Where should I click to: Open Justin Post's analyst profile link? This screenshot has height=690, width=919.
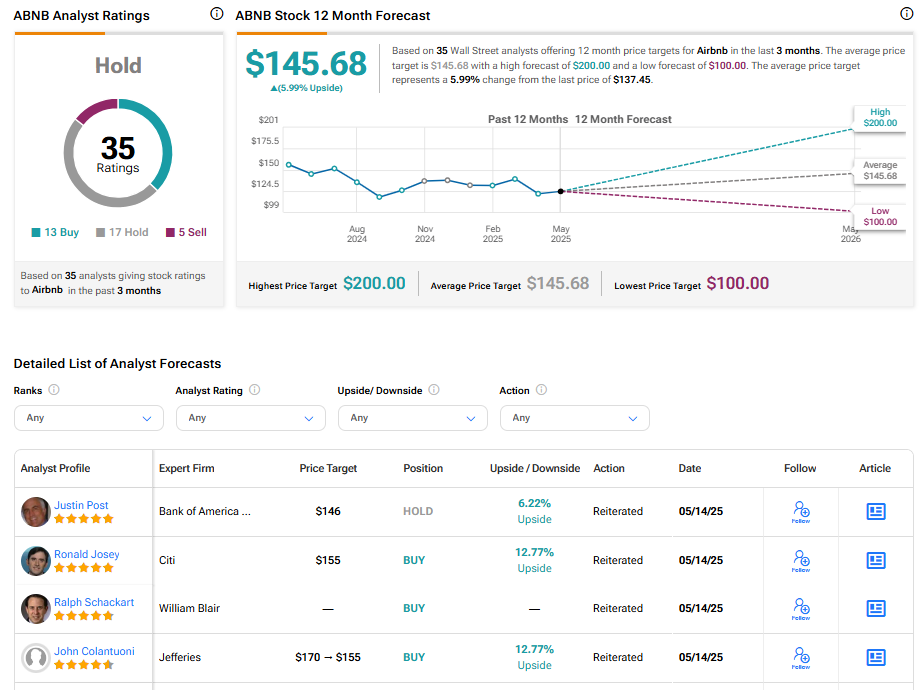pos(81,505)
